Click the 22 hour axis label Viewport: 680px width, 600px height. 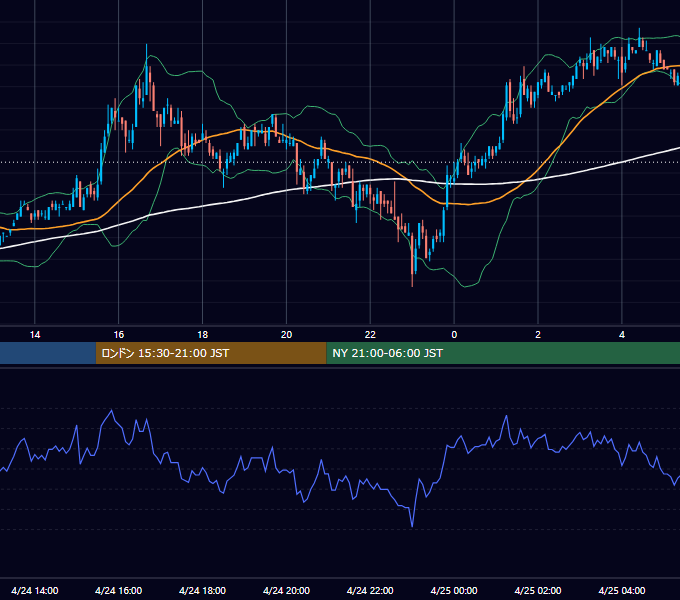pyautogui.click(x=370, y=335)
